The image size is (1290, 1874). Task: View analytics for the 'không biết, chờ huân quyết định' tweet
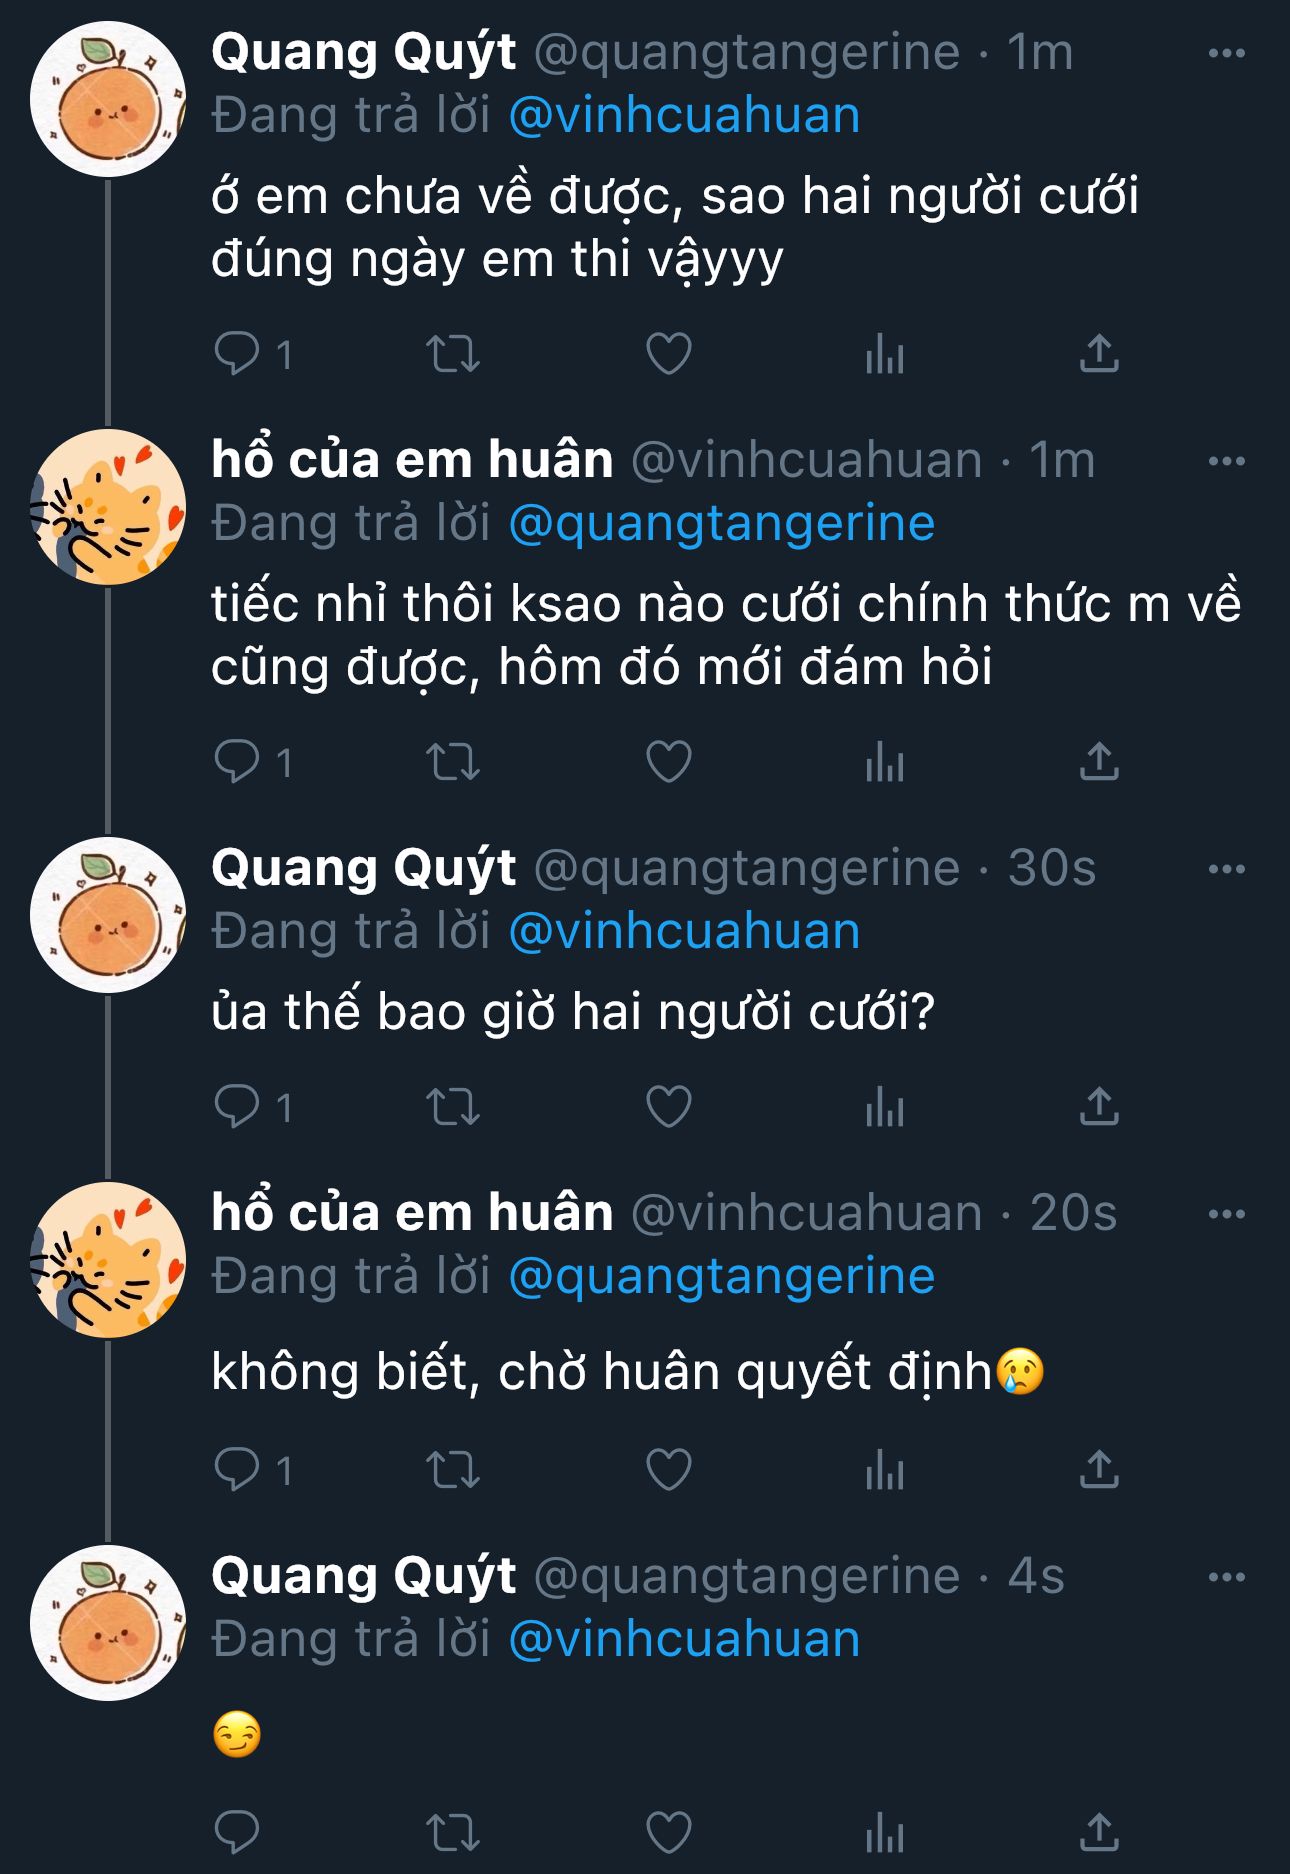885,1471
